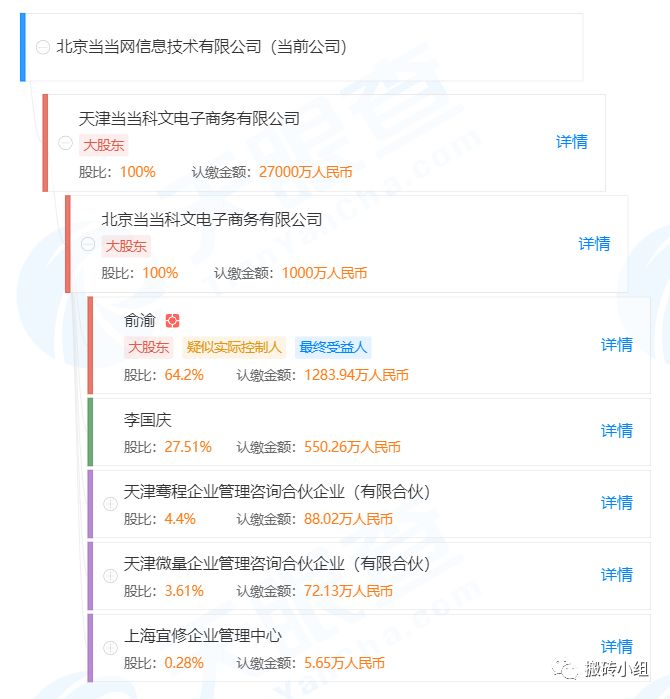Click the name 天津骞程企业管理咨询合伙企业（有限合伙）
This screenshot has width=670, height=699.
point(277,492)
